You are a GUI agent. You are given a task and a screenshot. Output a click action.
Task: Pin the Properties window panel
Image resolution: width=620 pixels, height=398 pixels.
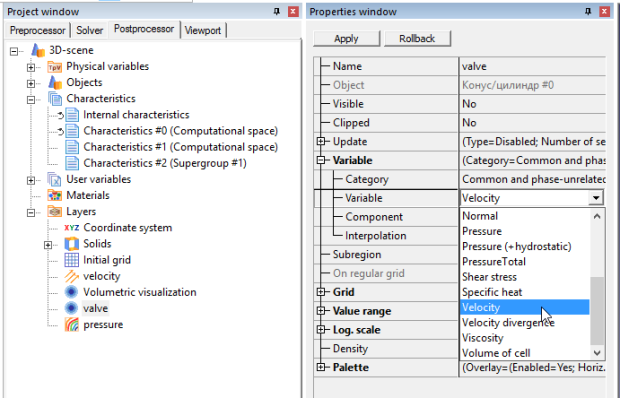(x=588, y=12)
